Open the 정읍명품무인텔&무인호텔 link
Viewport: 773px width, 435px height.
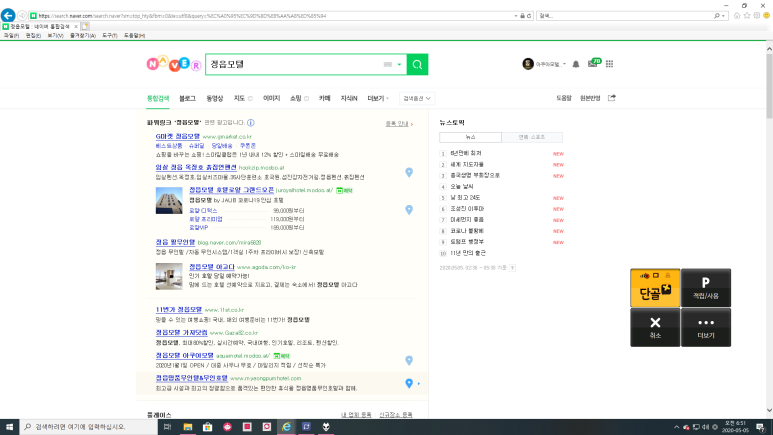click(x=192, y=378)
